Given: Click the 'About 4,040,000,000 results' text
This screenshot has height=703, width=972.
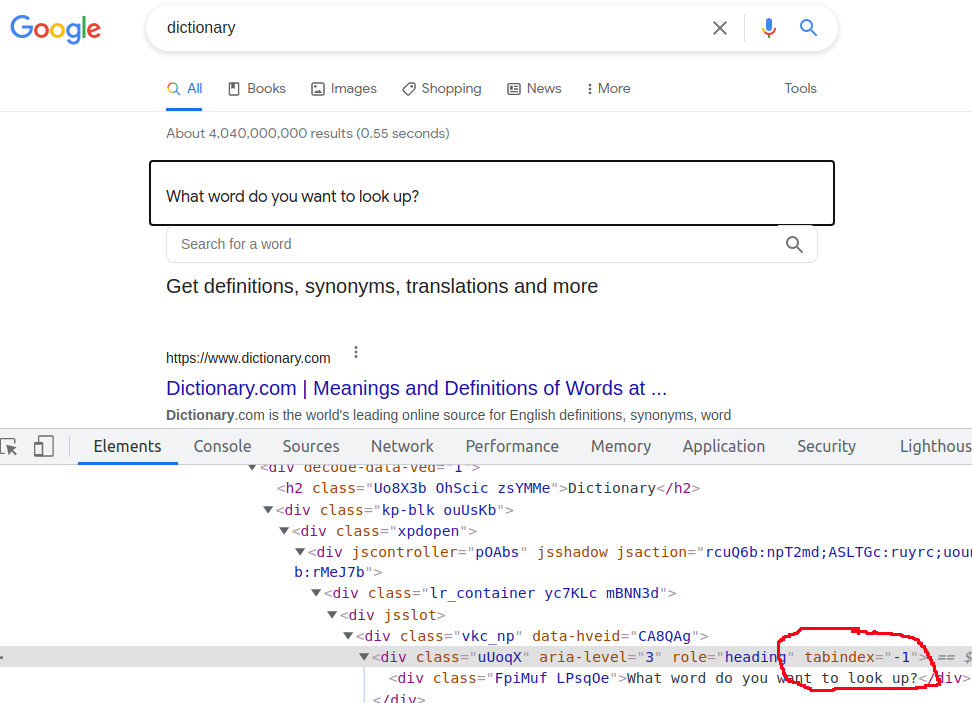Looking at the screenshot, I should (307, 133).
